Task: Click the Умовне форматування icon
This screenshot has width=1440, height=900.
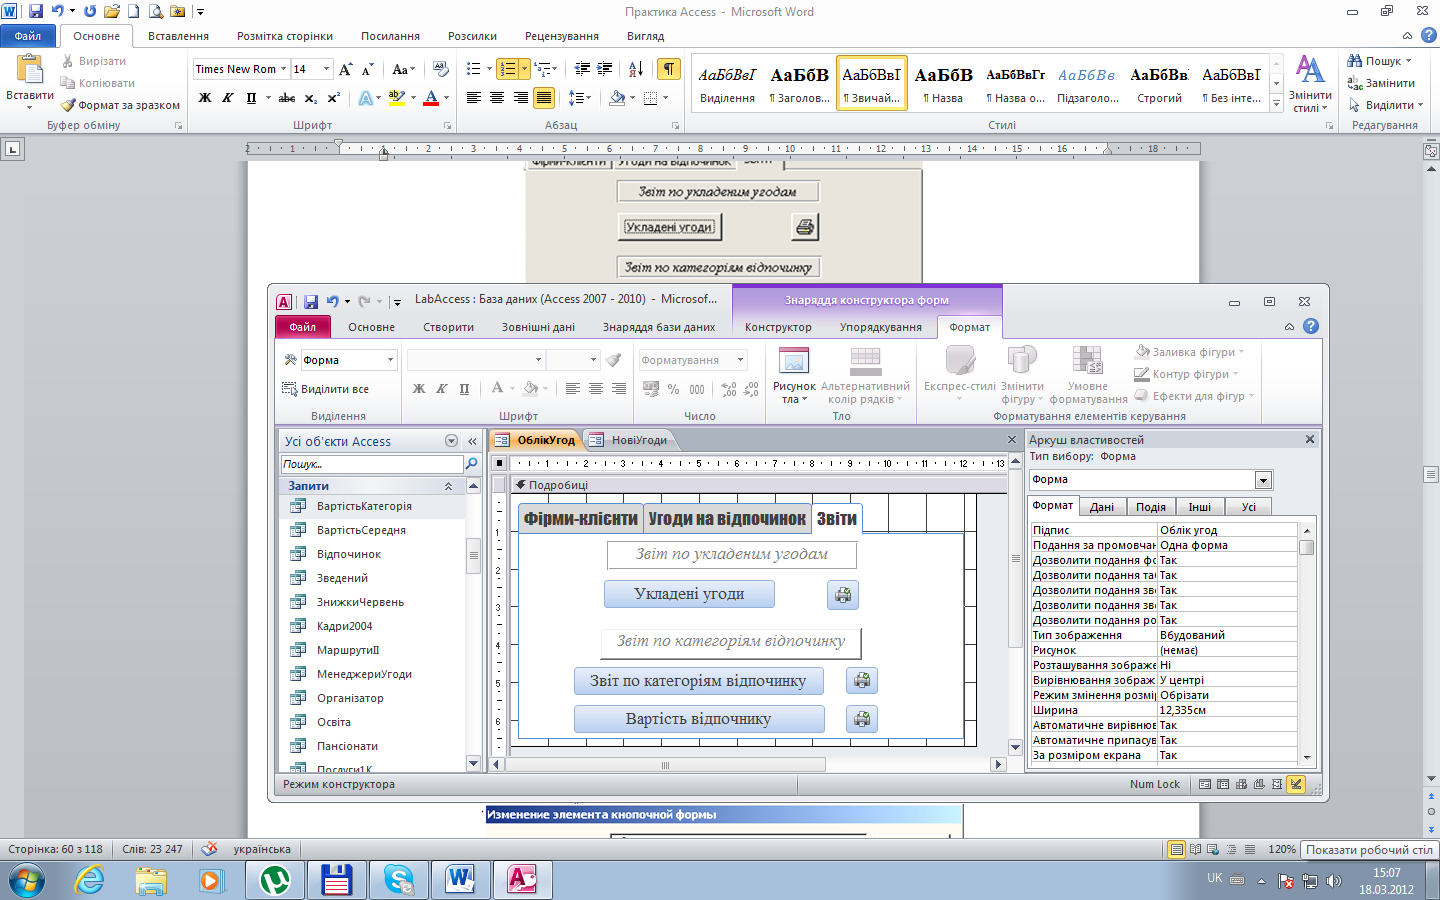Action: coord(1088,375)
